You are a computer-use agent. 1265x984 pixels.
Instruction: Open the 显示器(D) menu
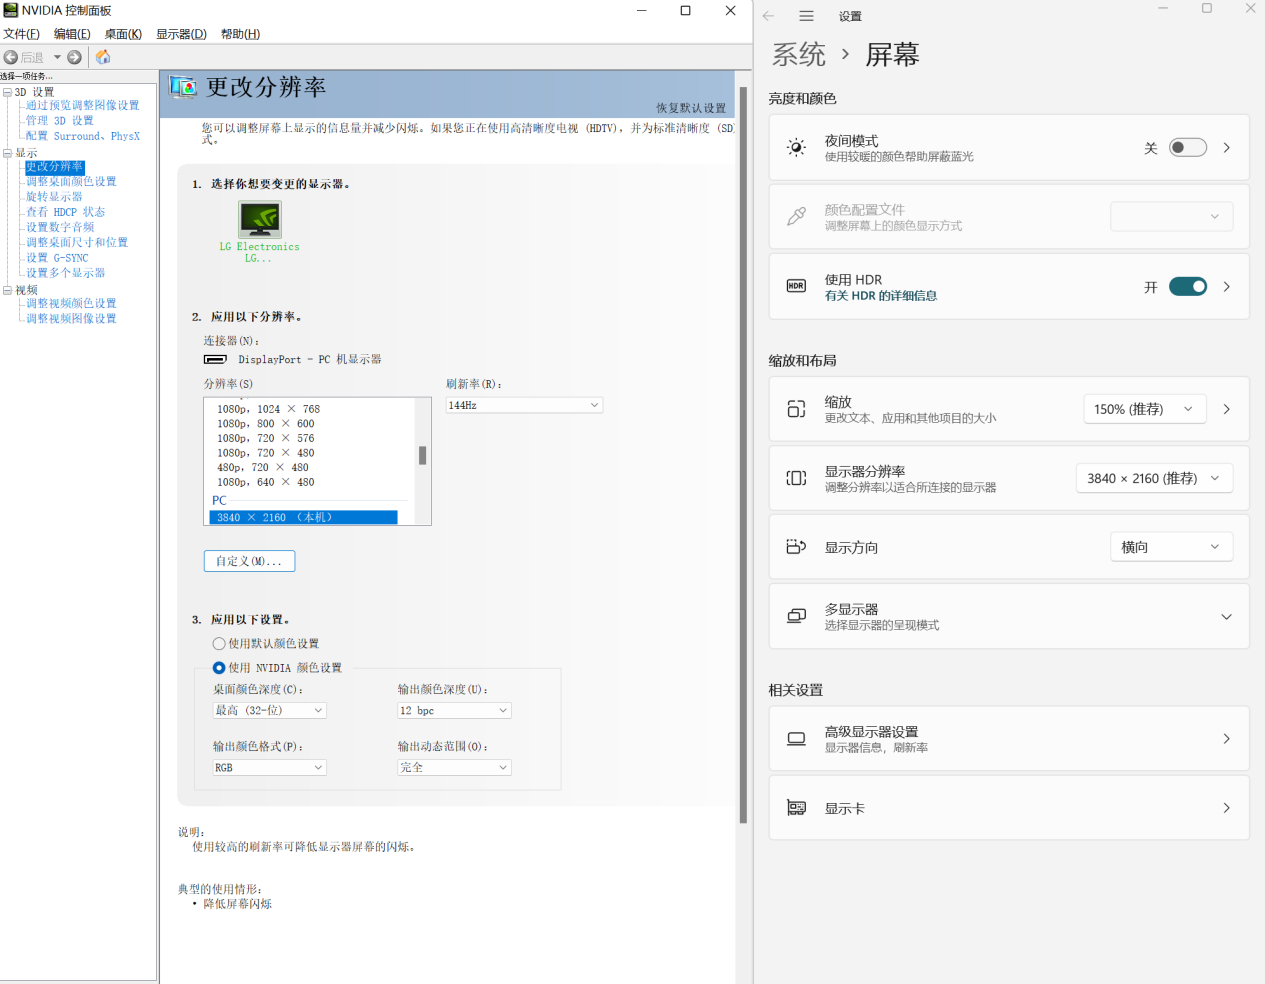point(181,34)
